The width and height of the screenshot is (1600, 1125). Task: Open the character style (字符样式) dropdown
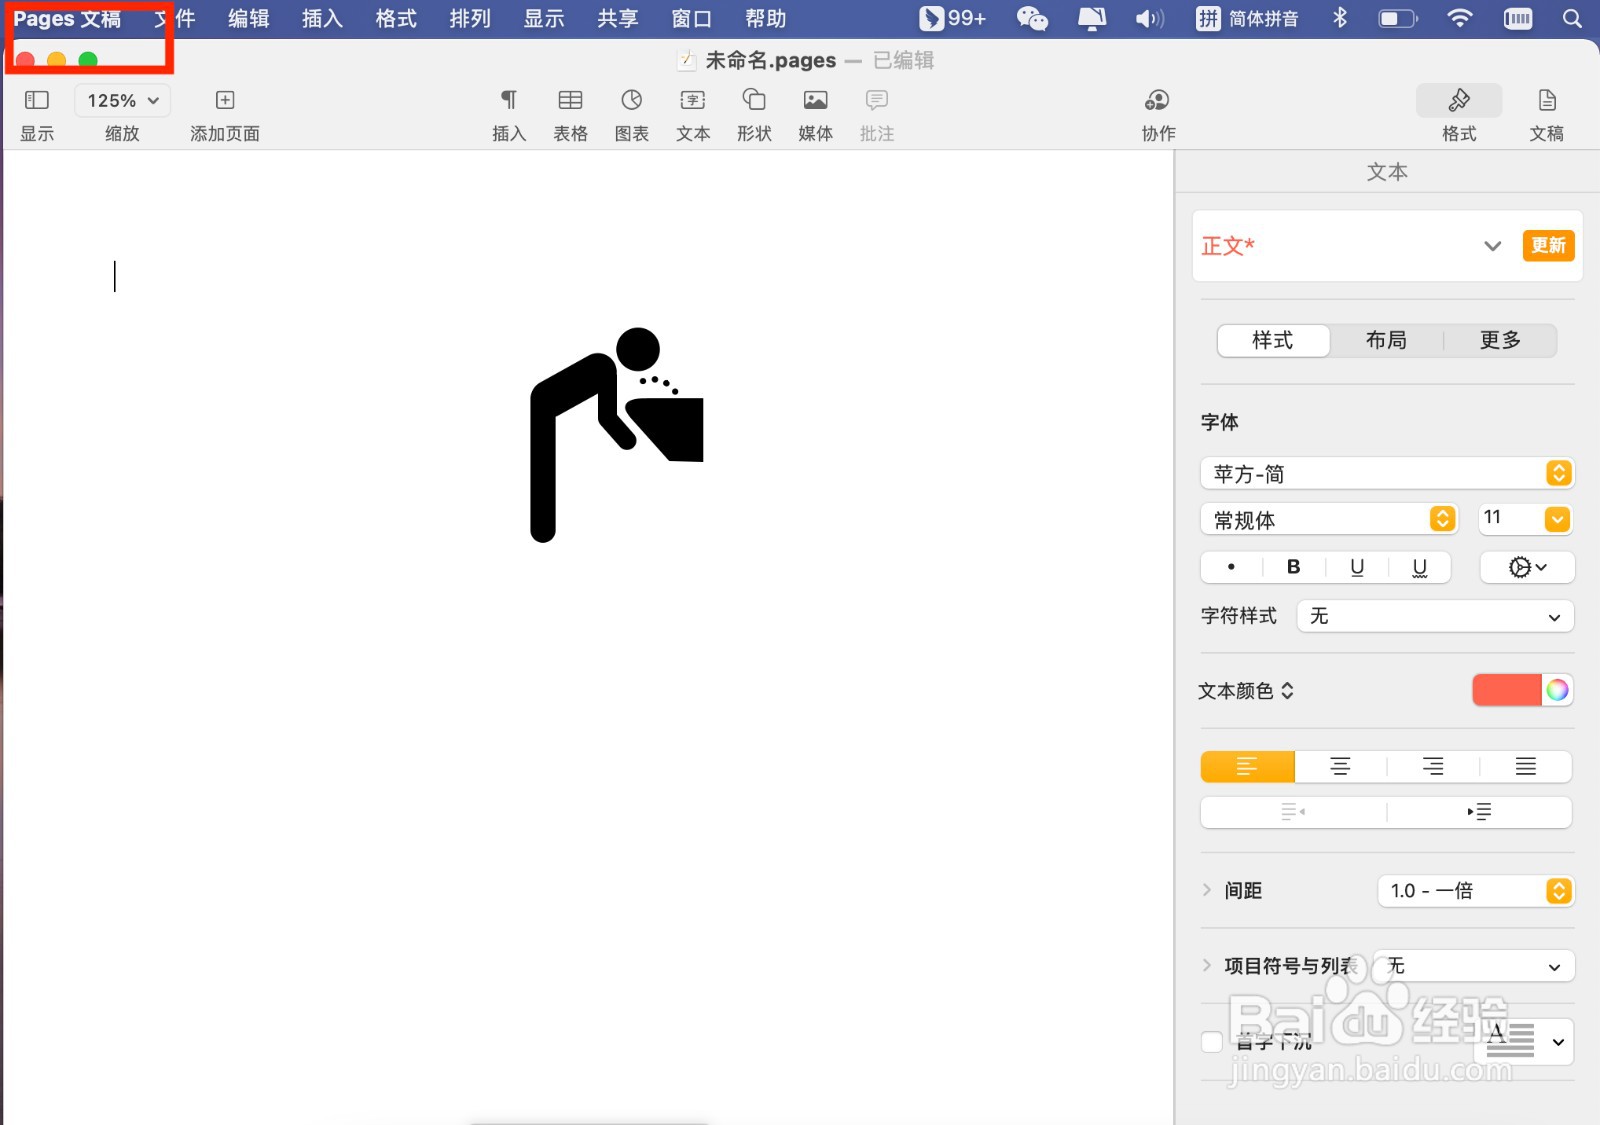click(x=1435, y=616)
